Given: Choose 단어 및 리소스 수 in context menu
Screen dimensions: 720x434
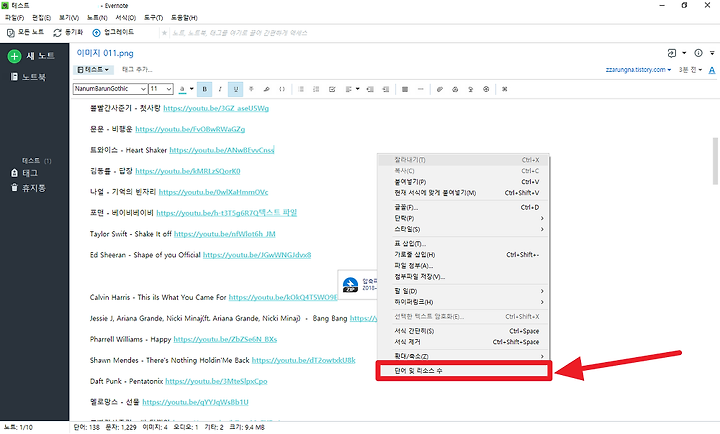Looking at the screenshot, I should click(464, 371).
